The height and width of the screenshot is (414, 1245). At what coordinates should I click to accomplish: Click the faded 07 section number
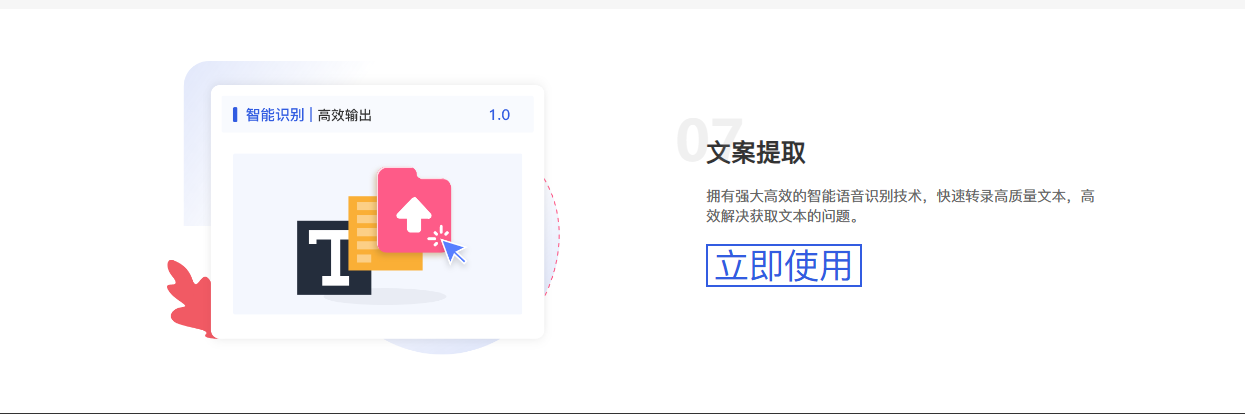coord(709,139)
